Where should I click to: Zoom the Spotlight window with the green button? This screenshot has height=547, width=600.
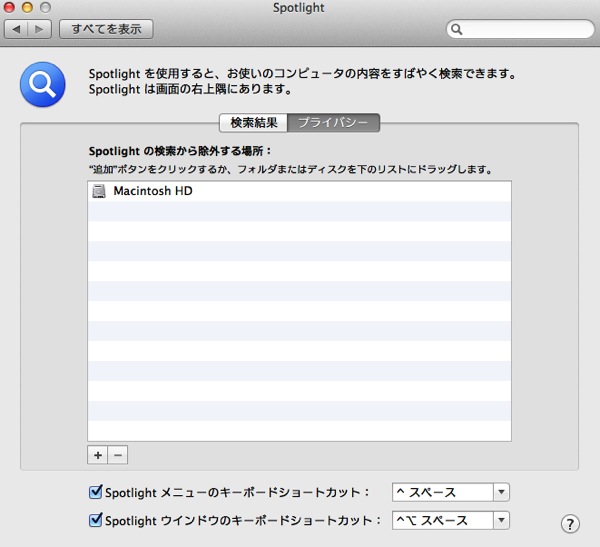[46, 8]
